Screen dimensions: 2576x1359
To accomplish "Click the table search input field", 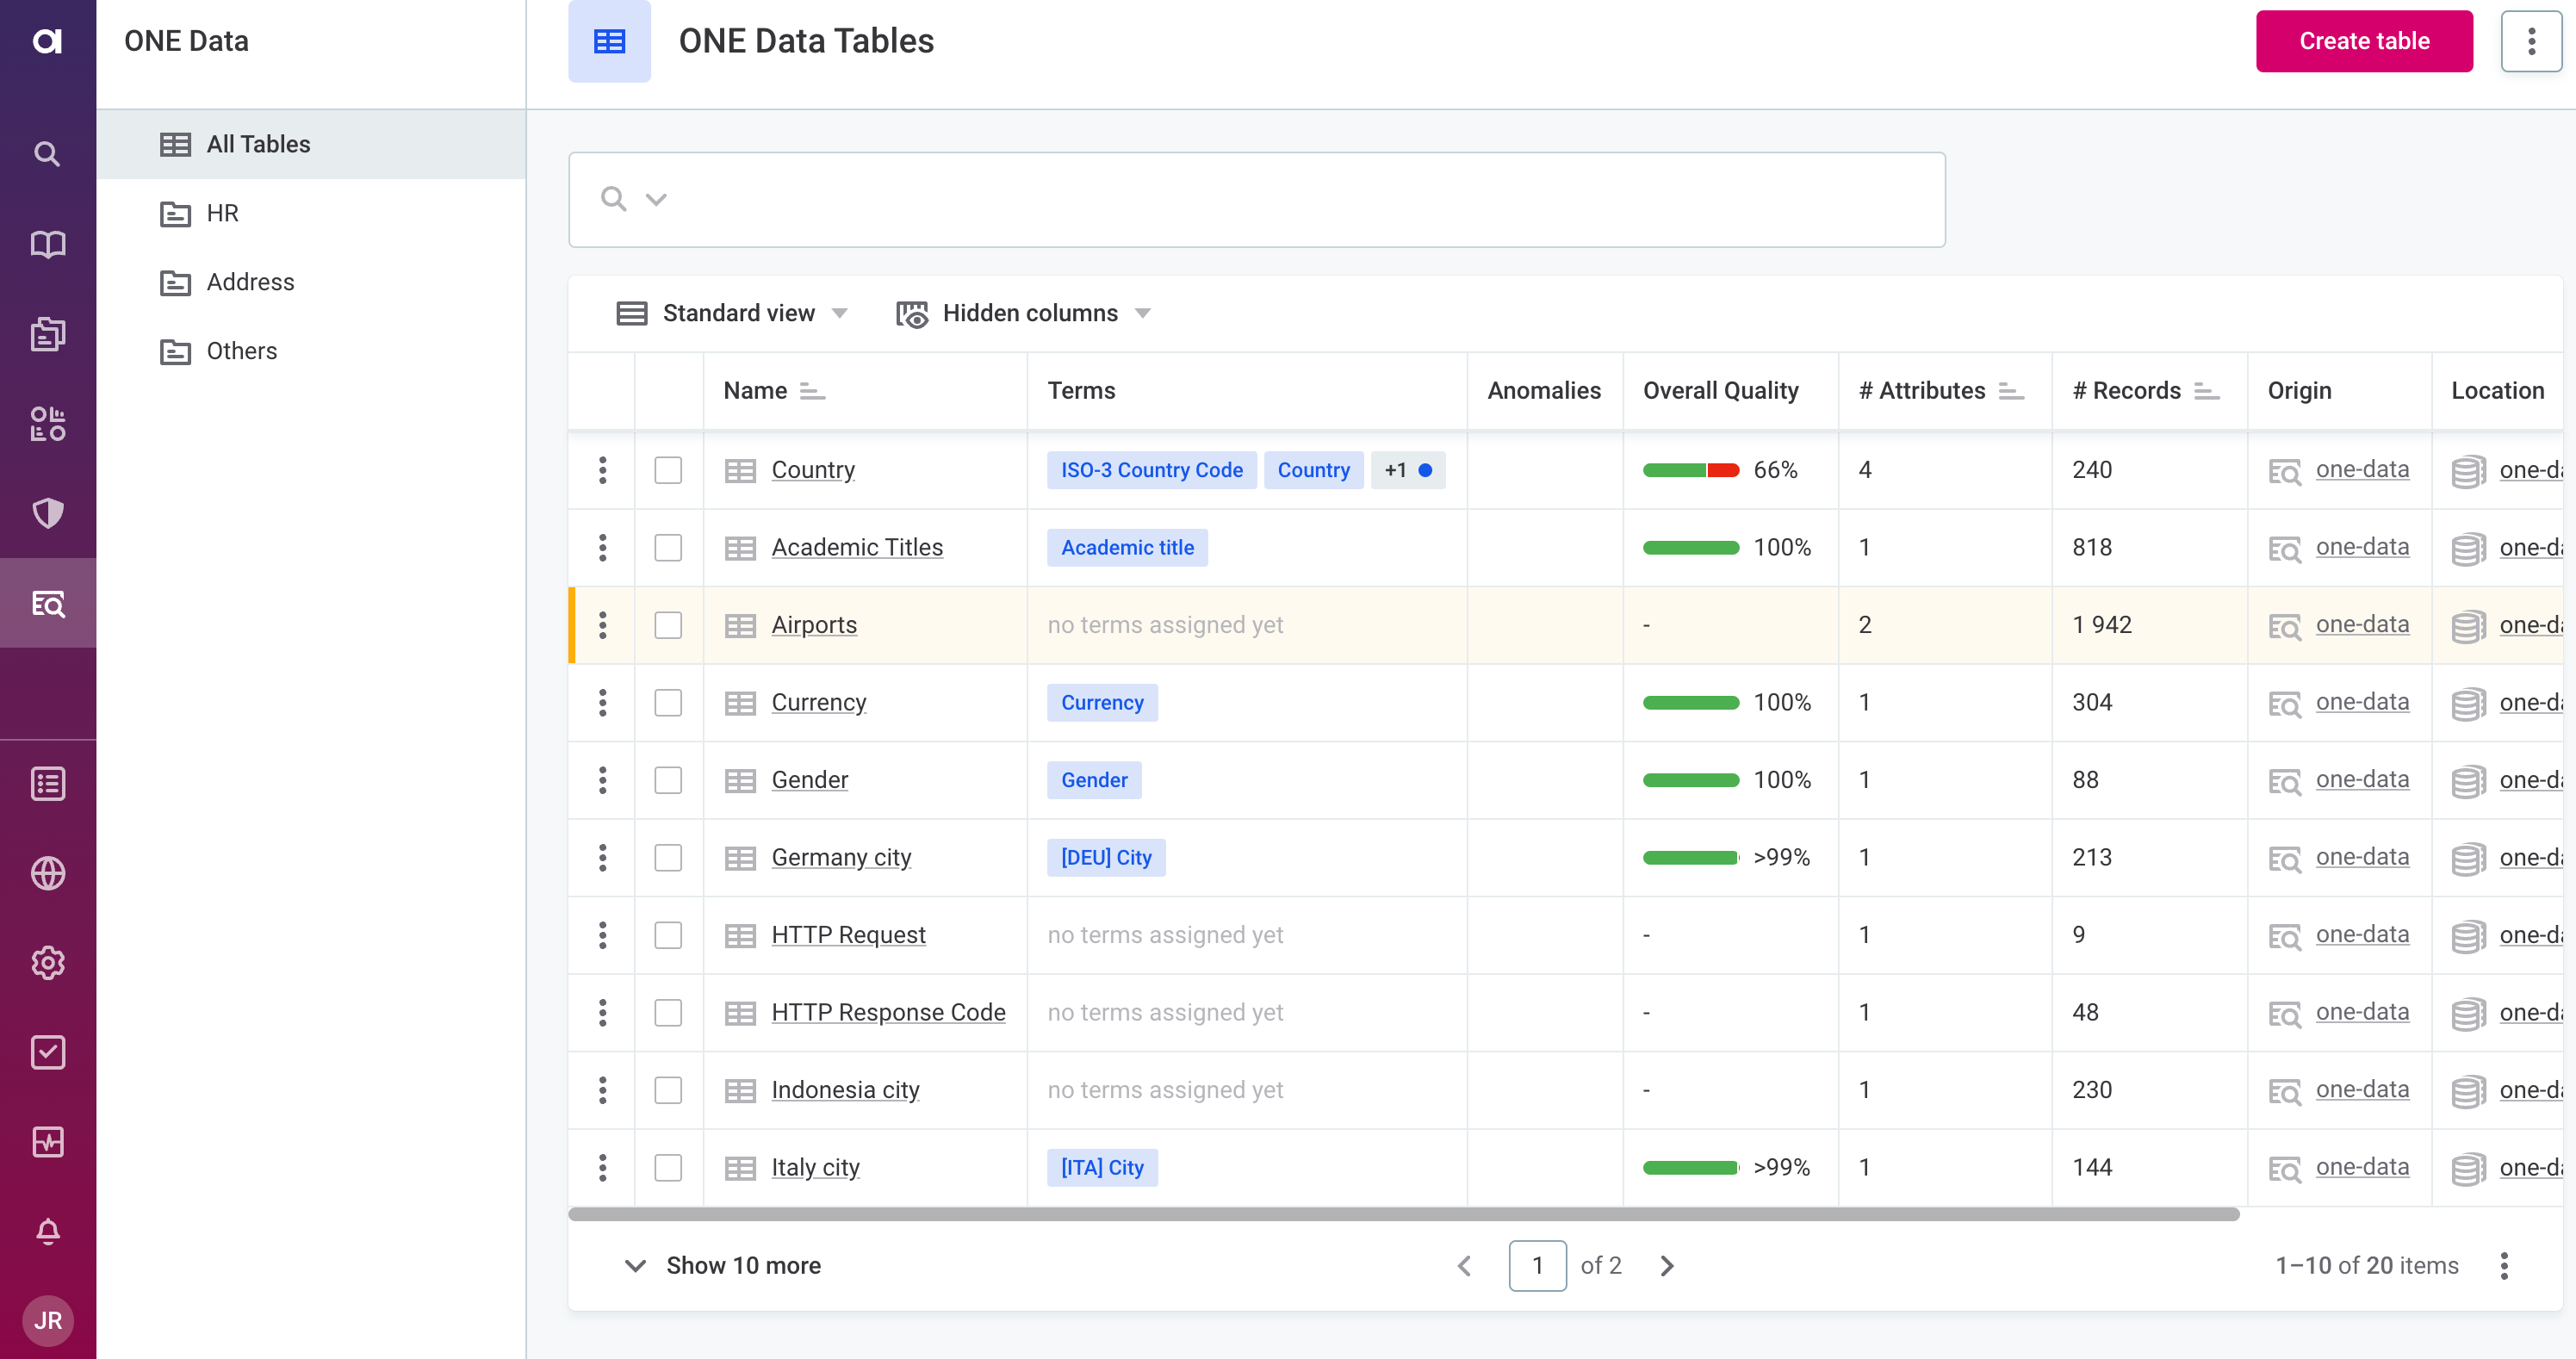I will pyautogui.click(x=1300, y=199).
